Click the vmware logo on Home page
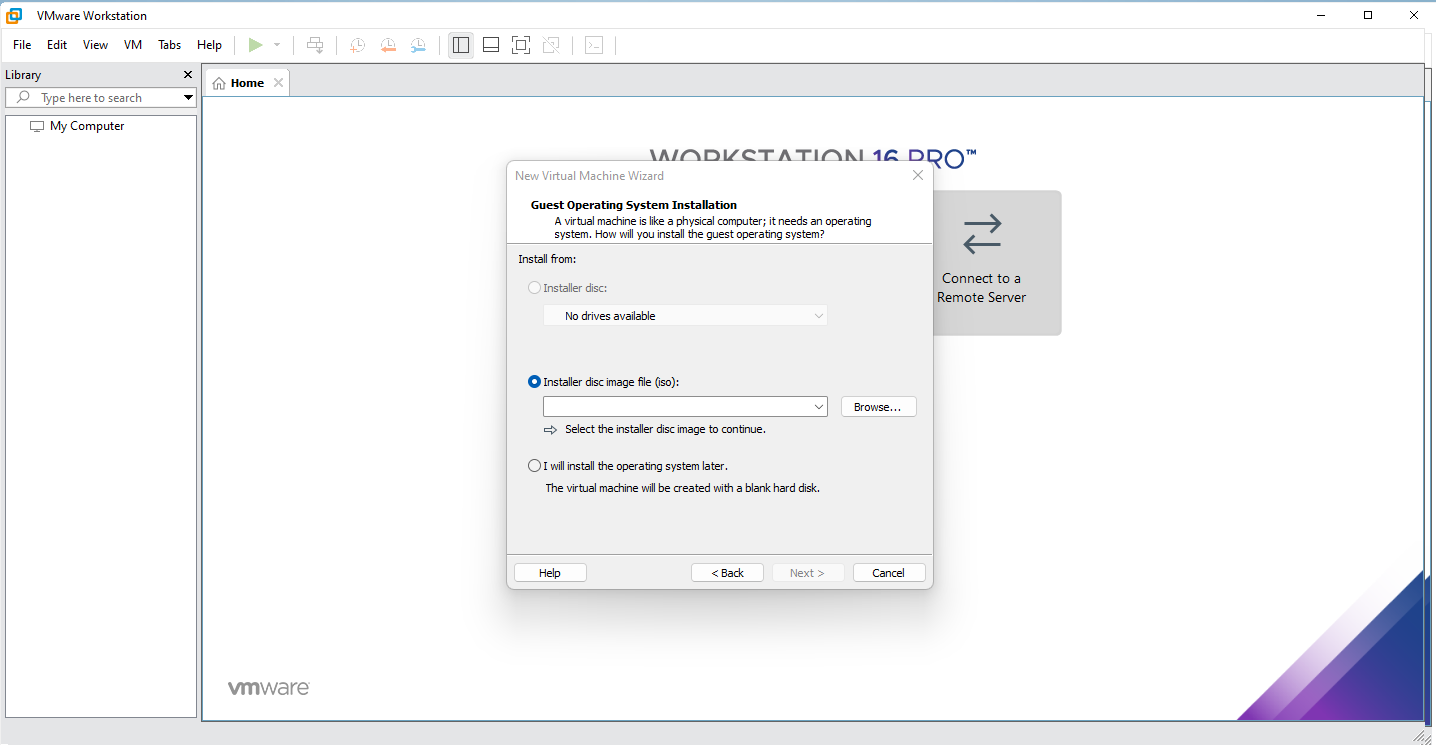The image size is (1436, 745). coord(269,688)
